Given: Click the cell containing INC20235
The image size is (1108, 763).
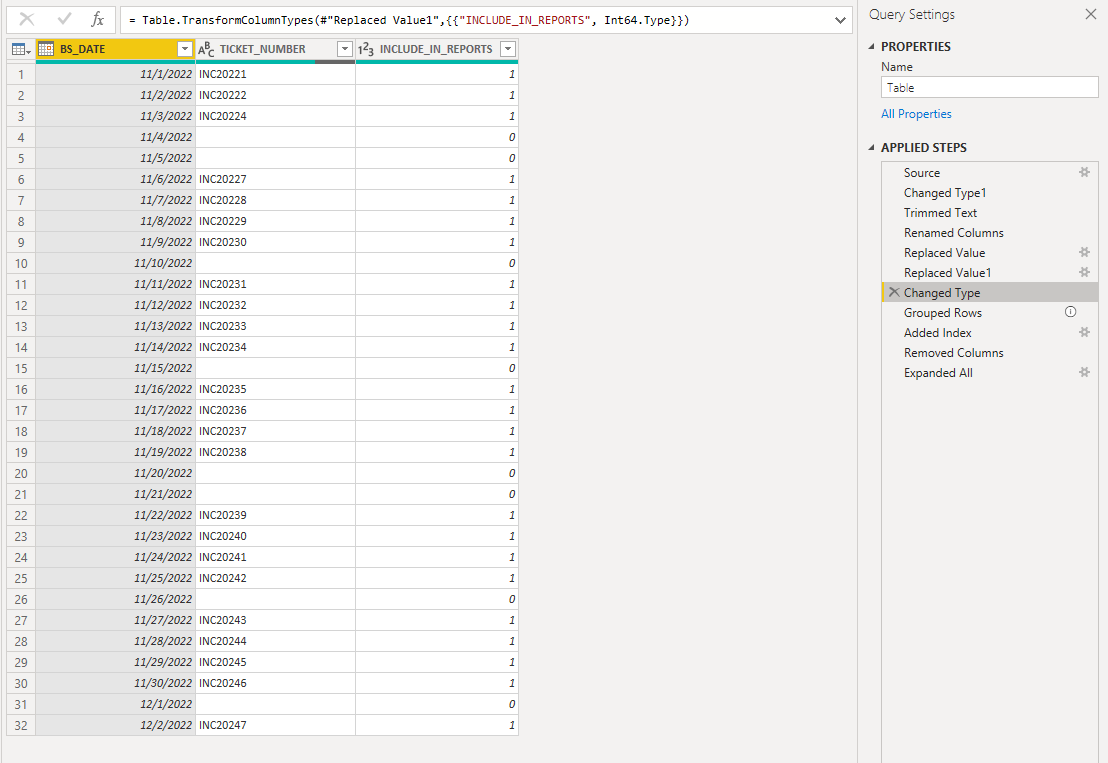Looking at the screenshot, I should [x=276, y=389].
